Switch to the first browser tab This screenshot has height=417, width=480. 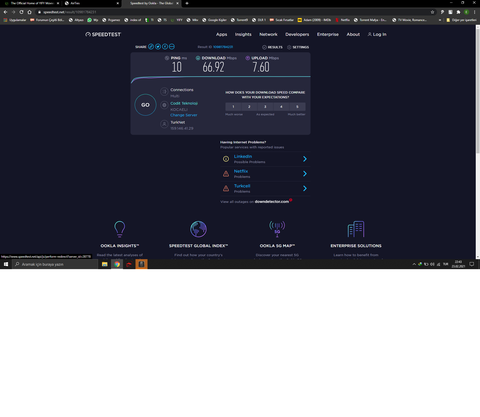click(32, 3)
